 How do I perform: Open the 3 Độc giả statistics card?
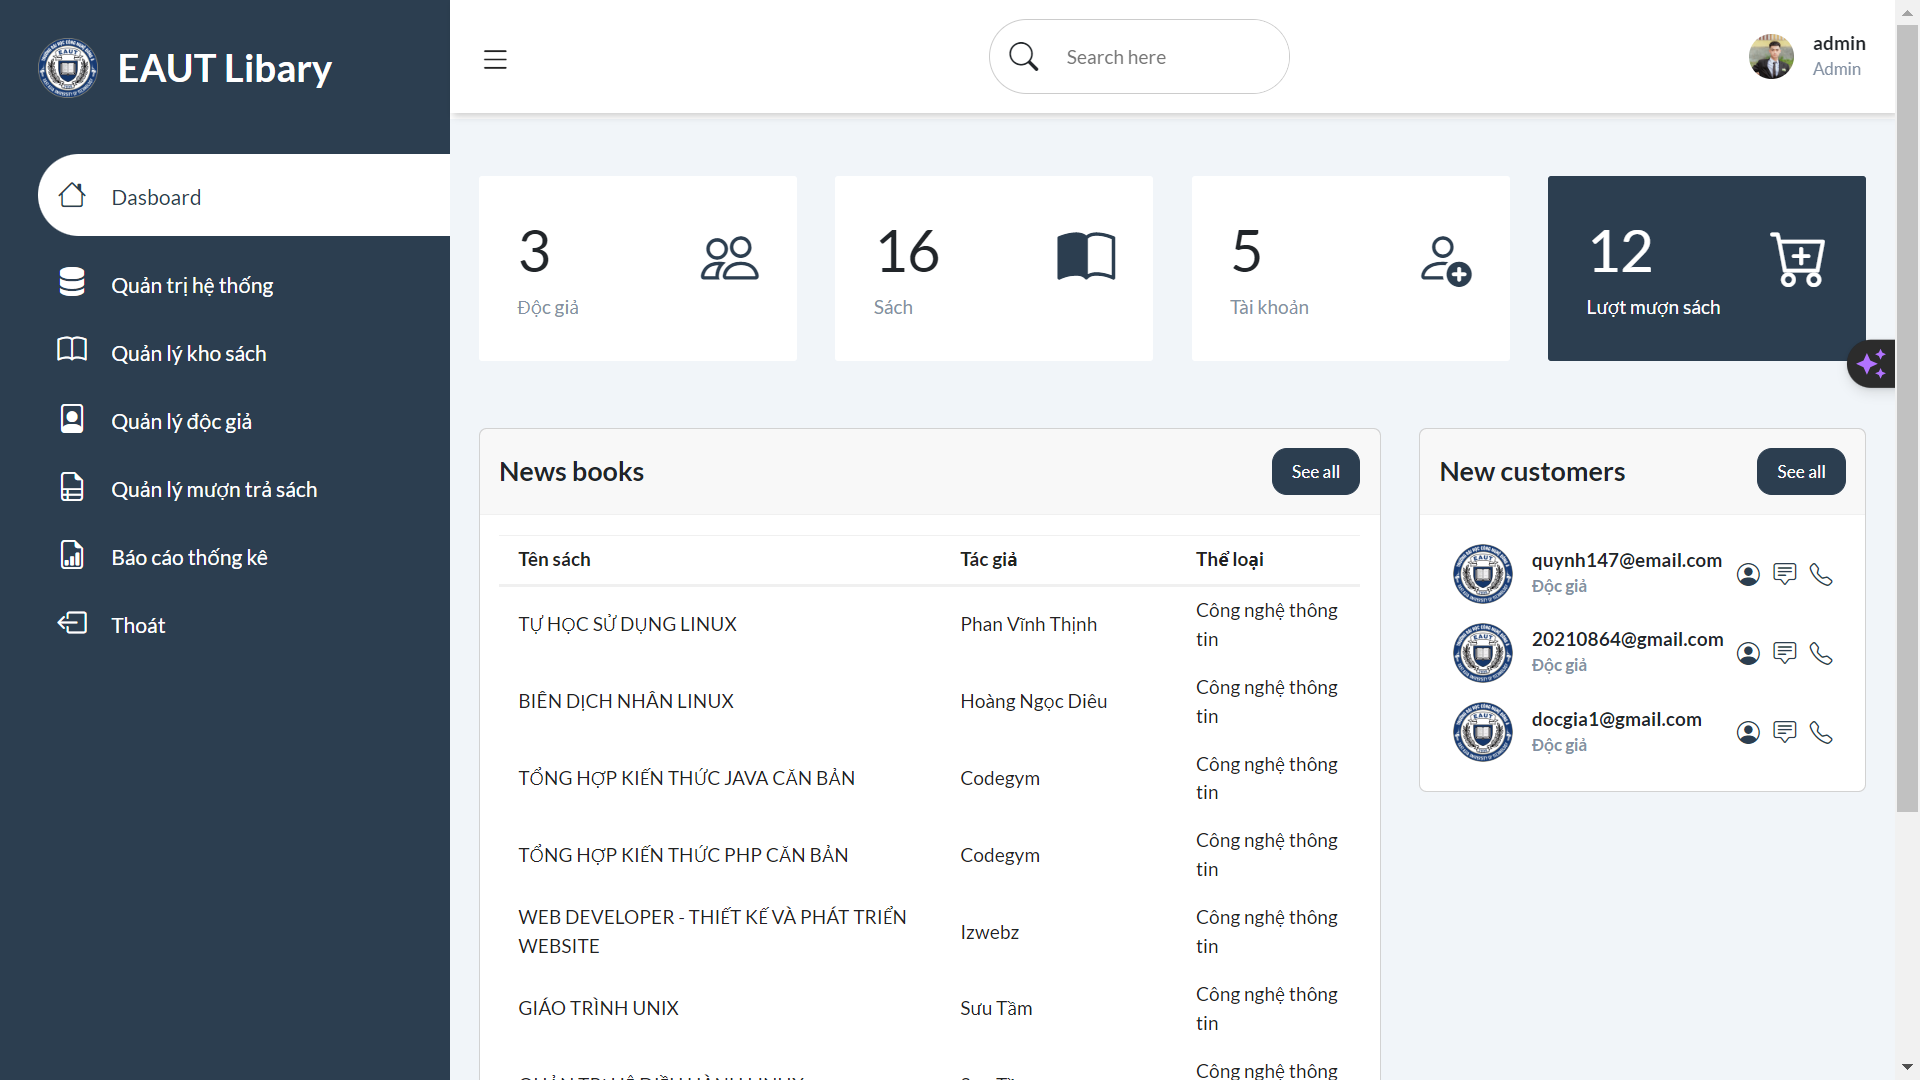coord(638,268)
